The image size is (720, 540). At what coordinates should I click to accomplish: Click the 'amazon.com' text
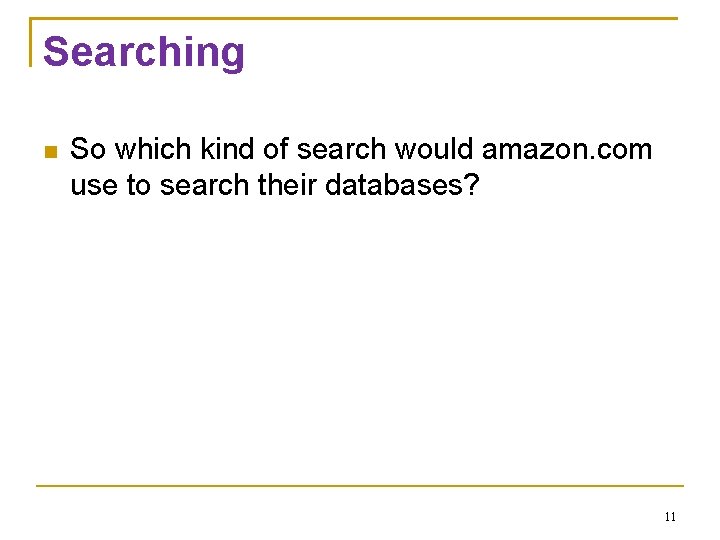(x=567, y=149)
